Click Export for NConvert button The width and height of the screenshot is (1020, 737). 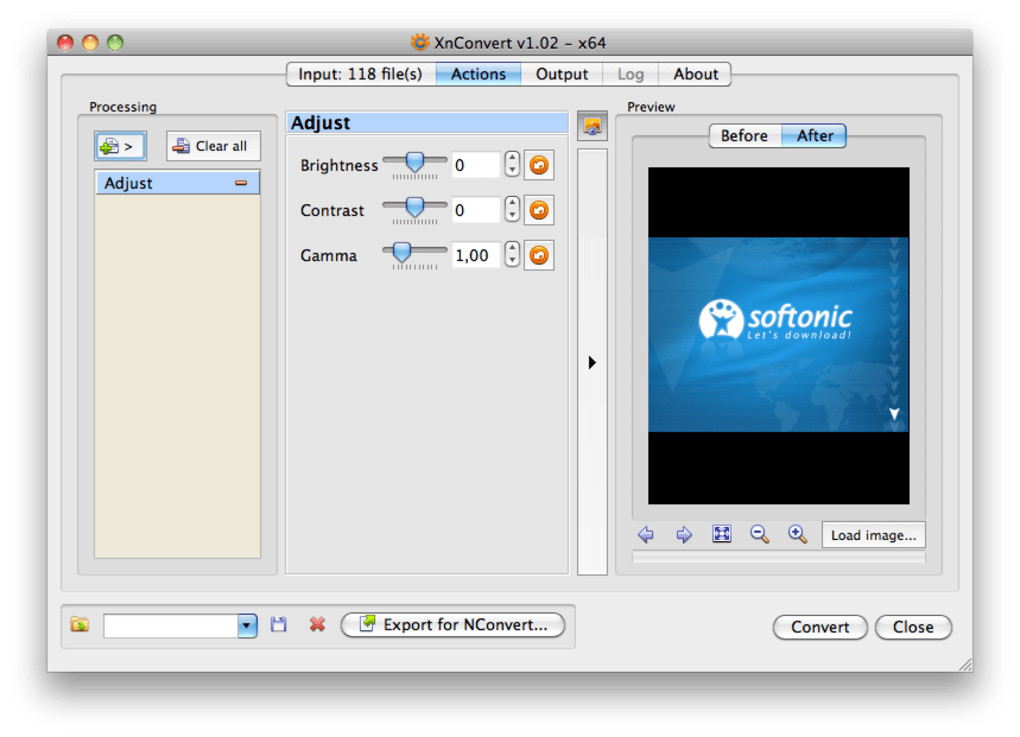click(453, 625)
